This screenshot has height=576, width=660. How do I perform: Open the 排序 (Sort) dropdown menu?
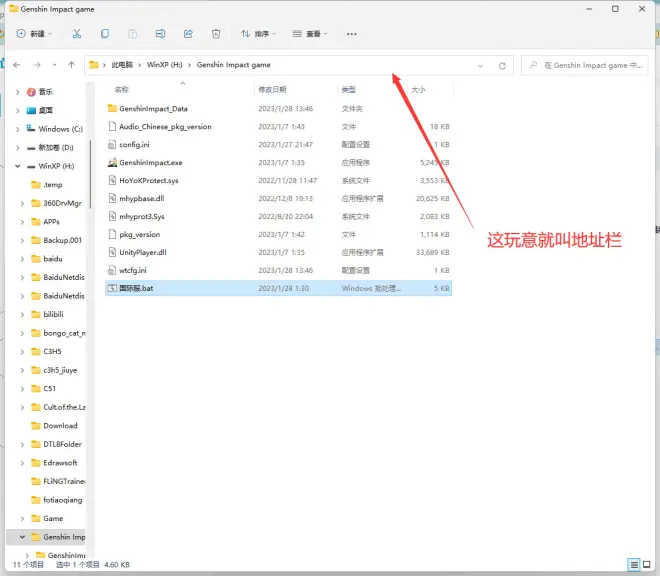[258, 34]
